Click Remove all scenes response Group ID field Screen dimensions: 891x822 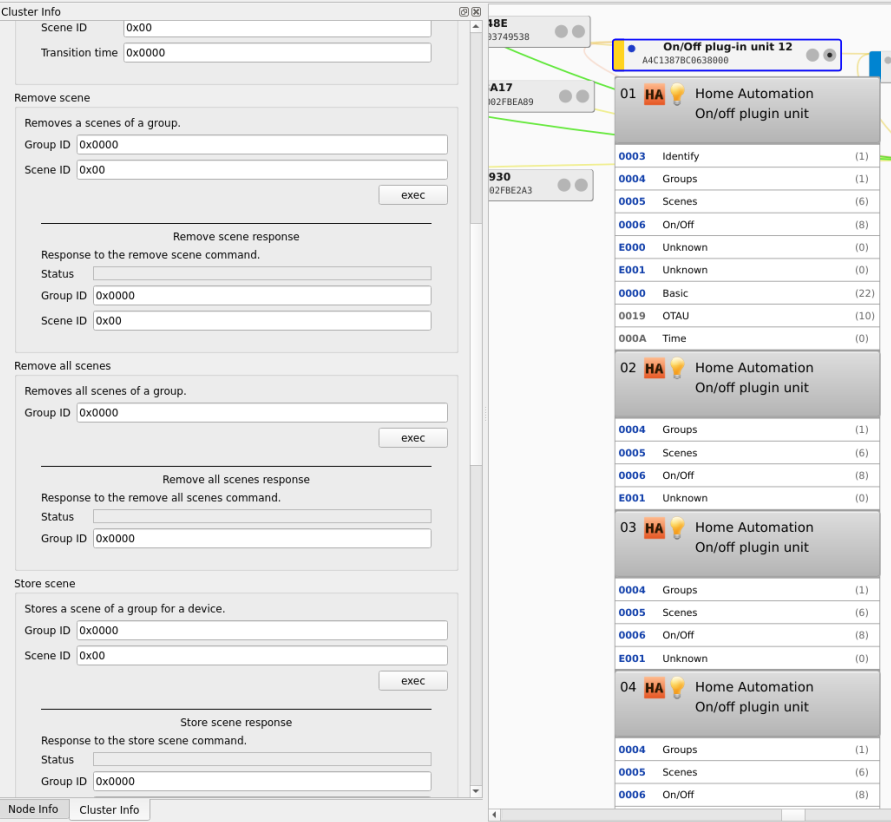point(262,539)
